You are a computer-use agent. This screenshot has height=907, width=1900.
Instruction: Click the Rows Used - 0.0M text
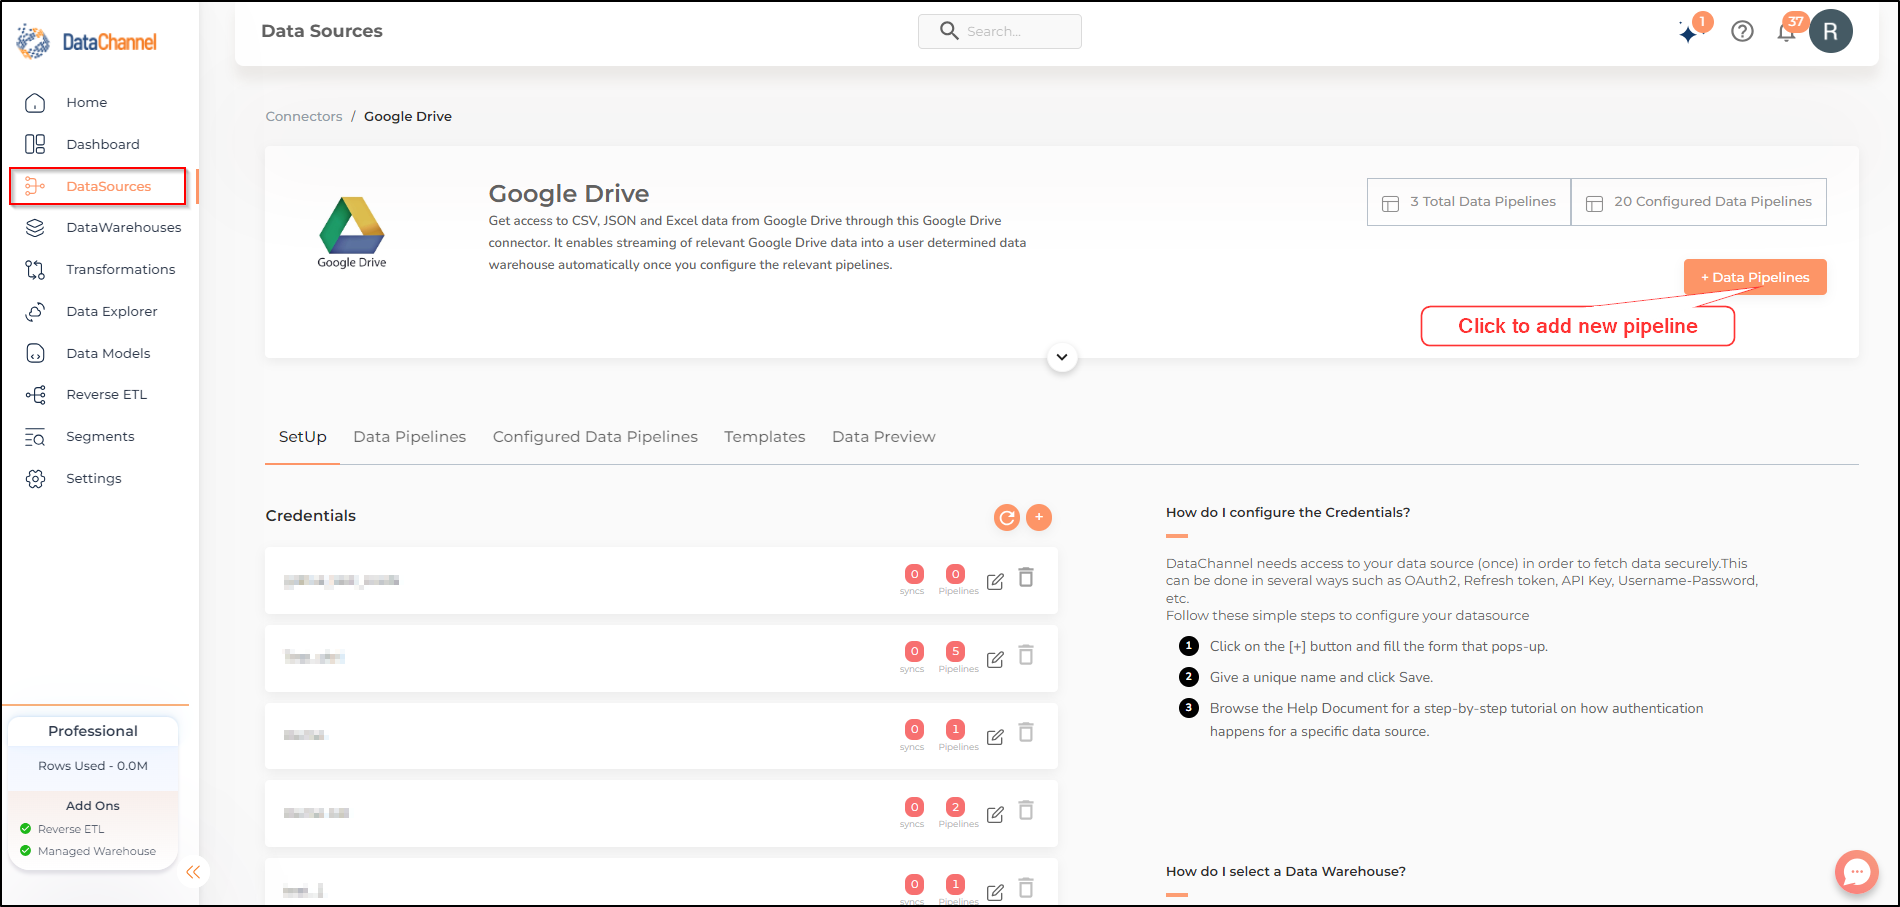(x=93, y=766)
